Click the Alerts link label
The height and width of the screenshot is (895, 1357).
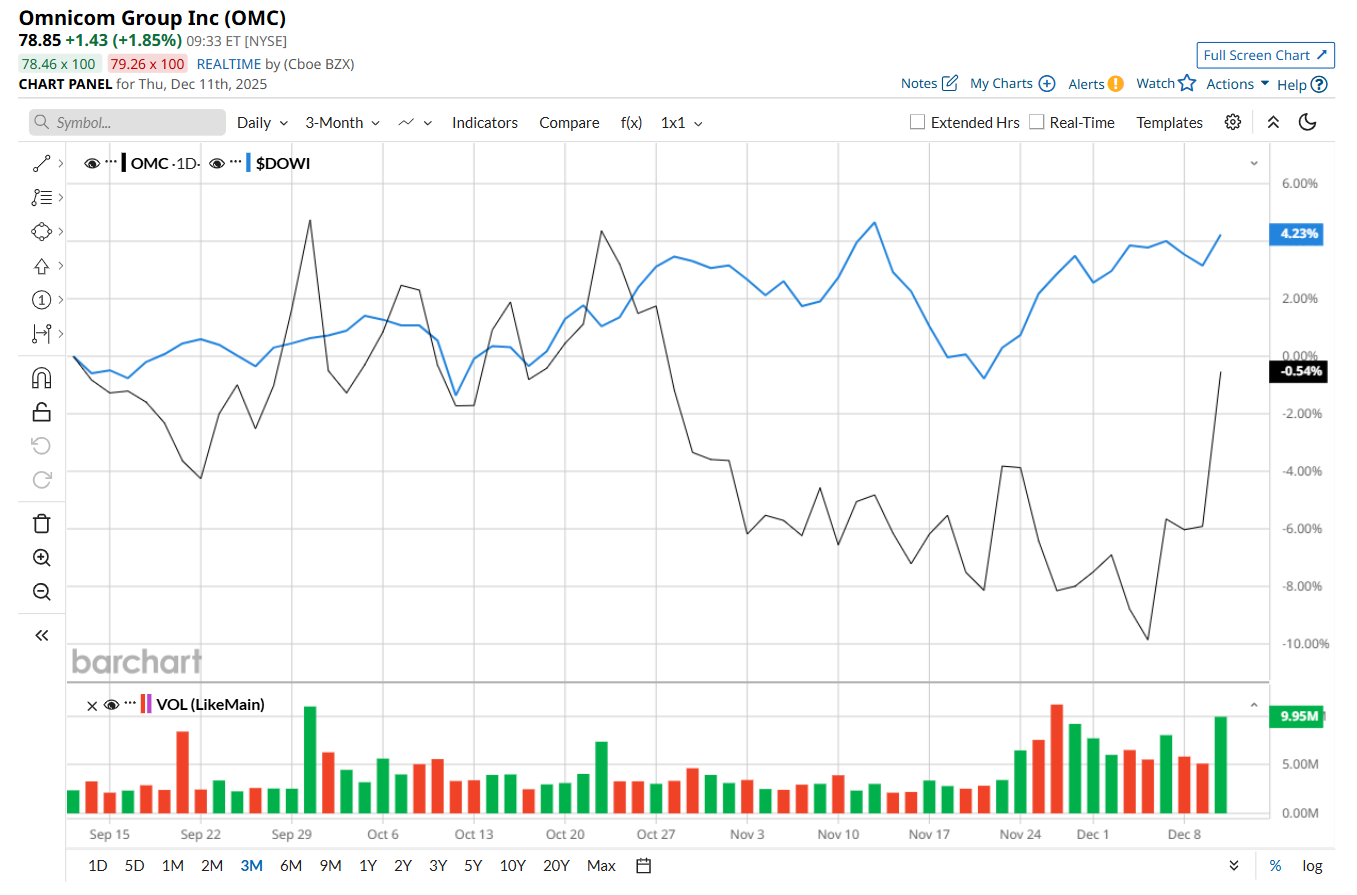click(1085, 84)
